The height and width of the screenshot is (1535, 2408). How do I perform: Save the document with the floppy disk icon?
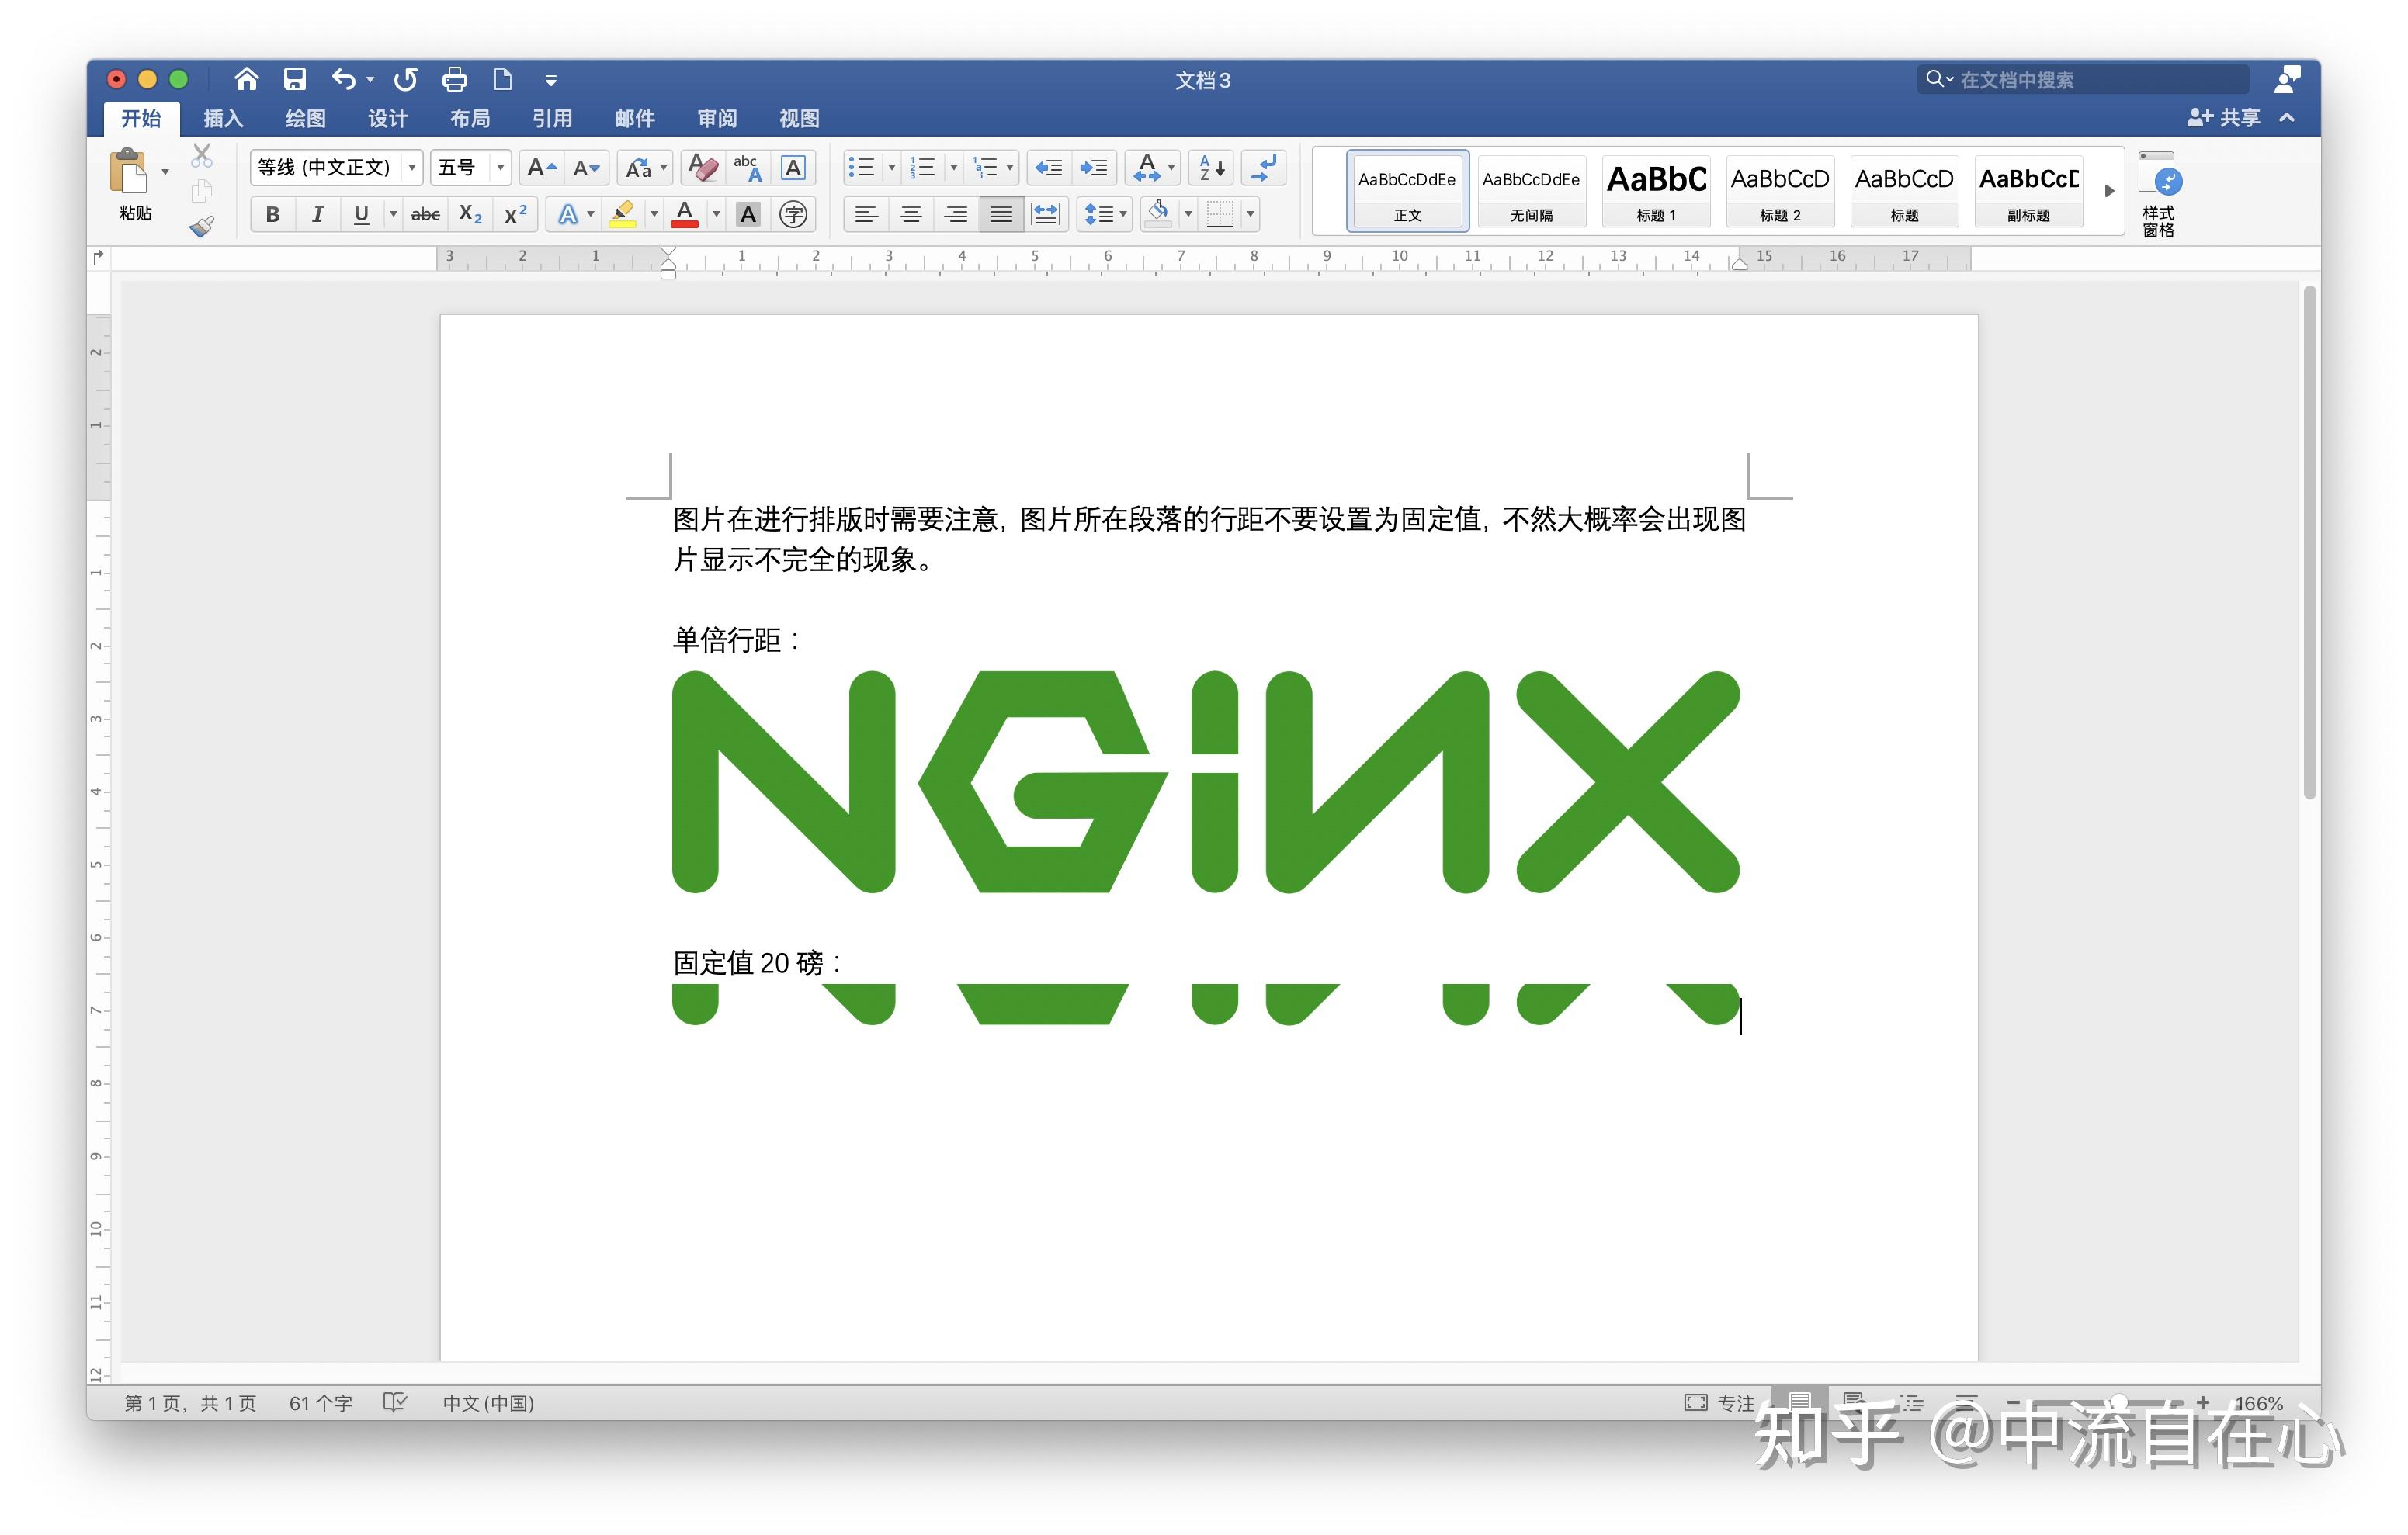(x=294, y=79)
